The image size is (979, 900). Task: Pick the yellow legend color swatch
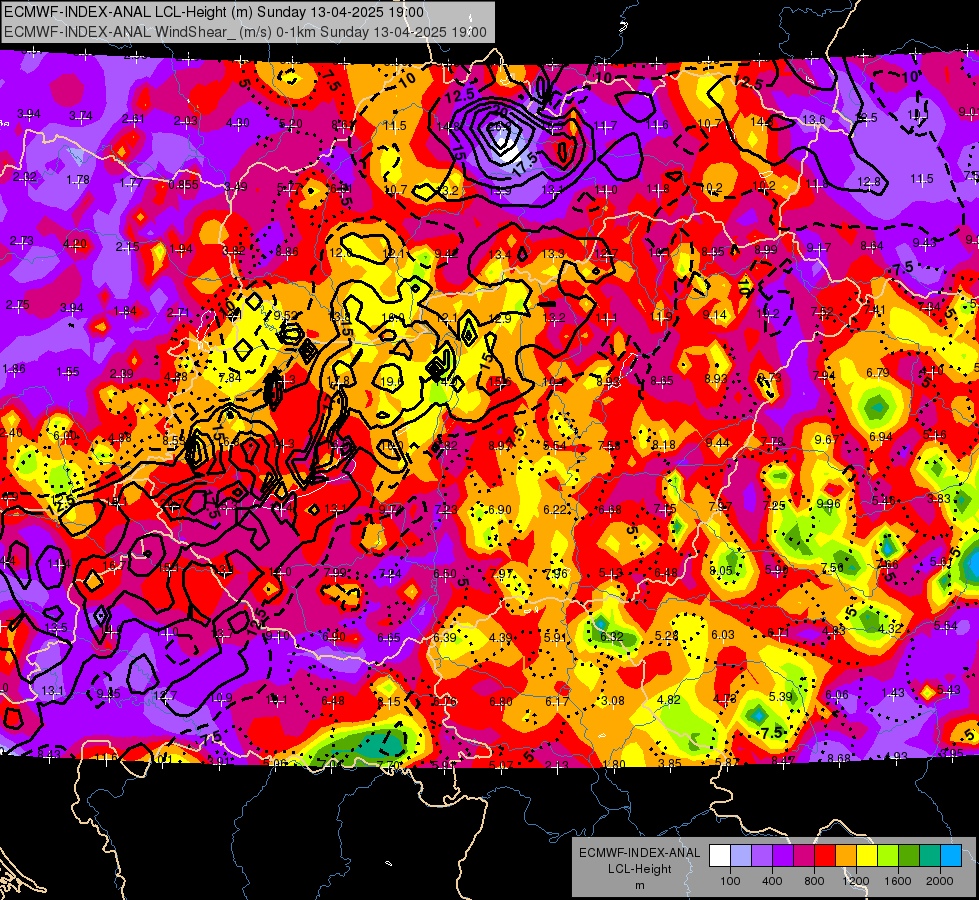(x=867, y=856)
